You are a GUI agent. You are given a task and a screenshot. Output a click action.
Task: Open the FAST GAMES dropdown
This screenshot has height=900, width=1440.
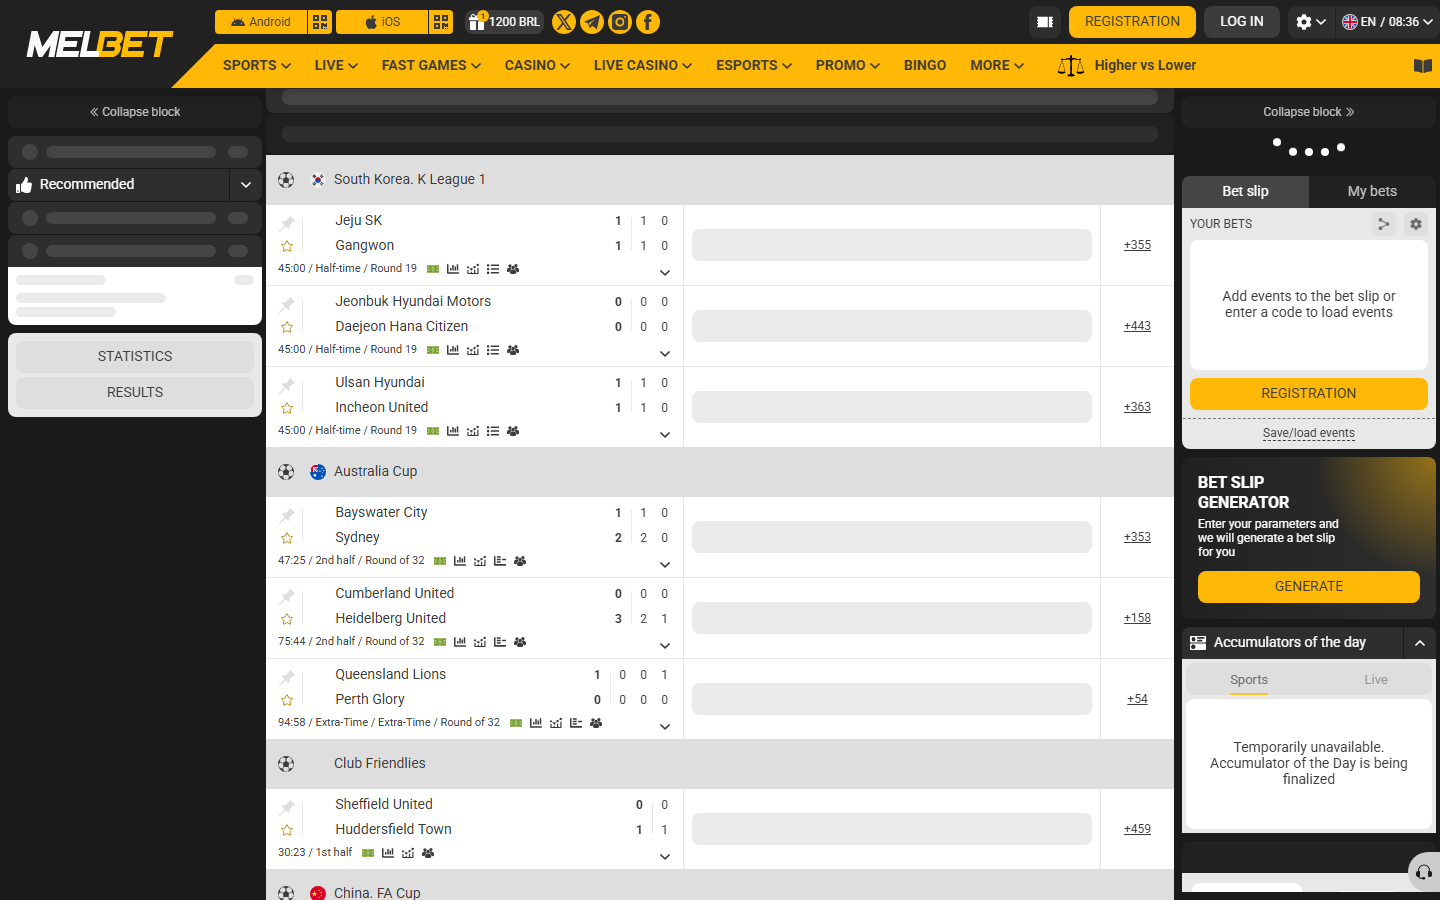point(431,65)
